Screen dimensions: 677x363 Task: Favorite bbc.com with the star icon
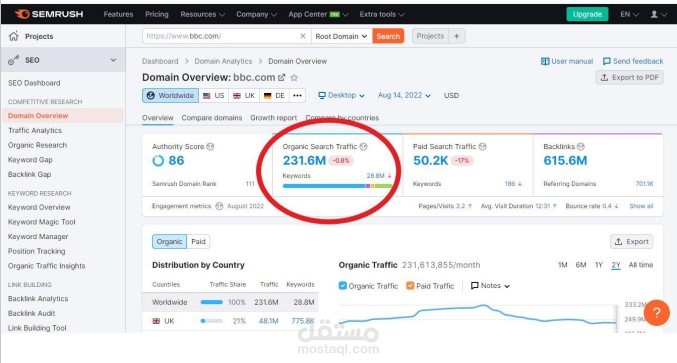pyautogui.click(x=294, y=78)
